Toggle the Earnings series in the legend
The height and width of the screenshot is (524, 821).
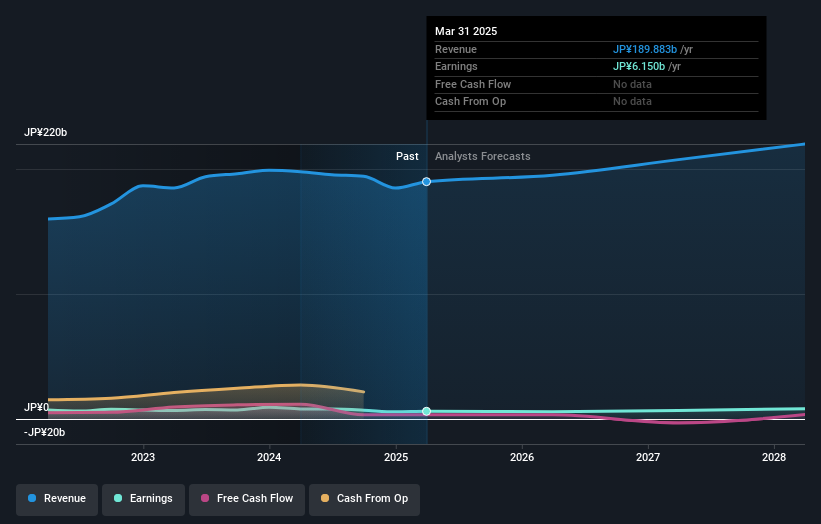pyautogui.click(x=143, y=498)
